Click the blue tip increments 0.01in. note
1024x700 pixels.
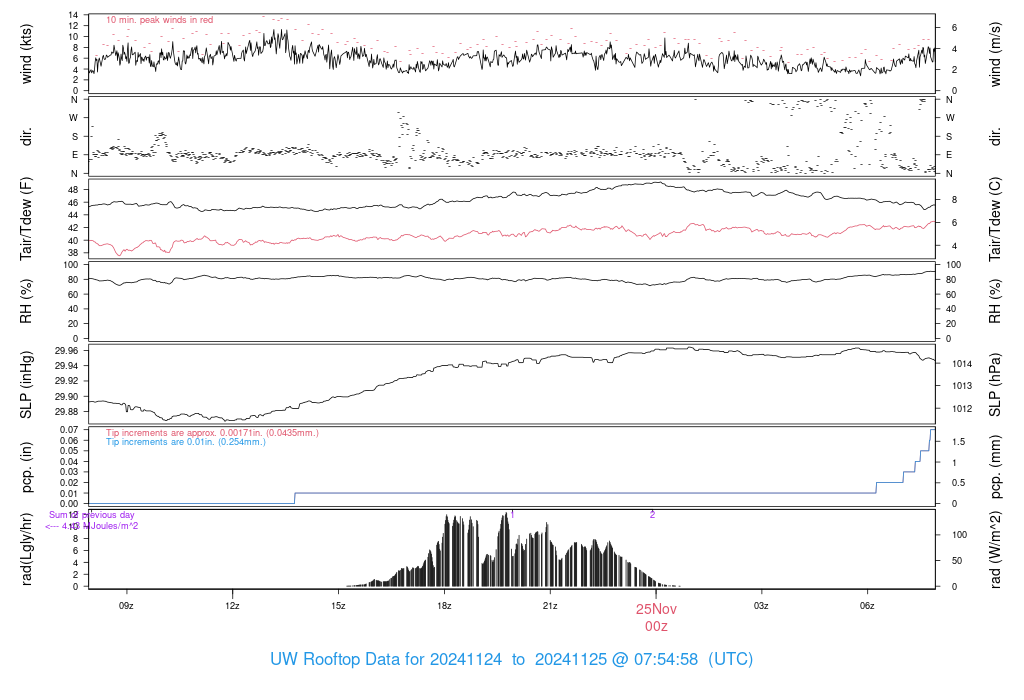click(x=186, y=441)
